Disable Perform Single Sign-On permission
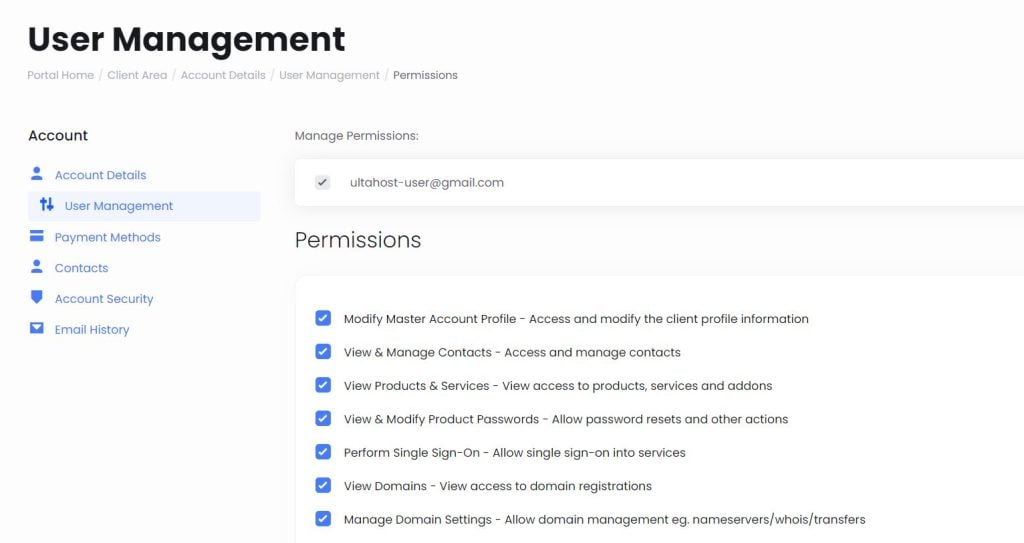Screen dimensions: 1024x543 [323, 452]
